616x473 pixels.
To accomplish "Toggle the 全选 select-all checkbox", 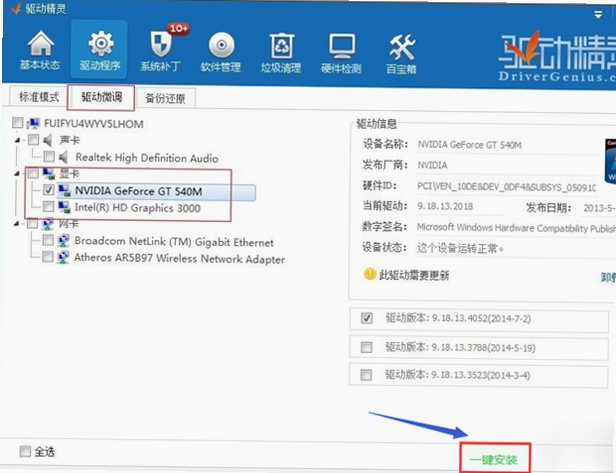I will [x=25, y=451].
